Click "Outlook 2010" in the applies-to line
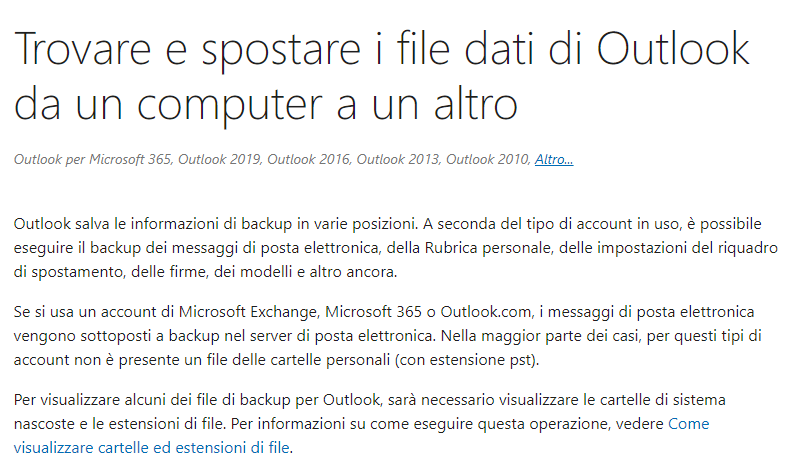790x476 pixels. (x=487, y=160)
